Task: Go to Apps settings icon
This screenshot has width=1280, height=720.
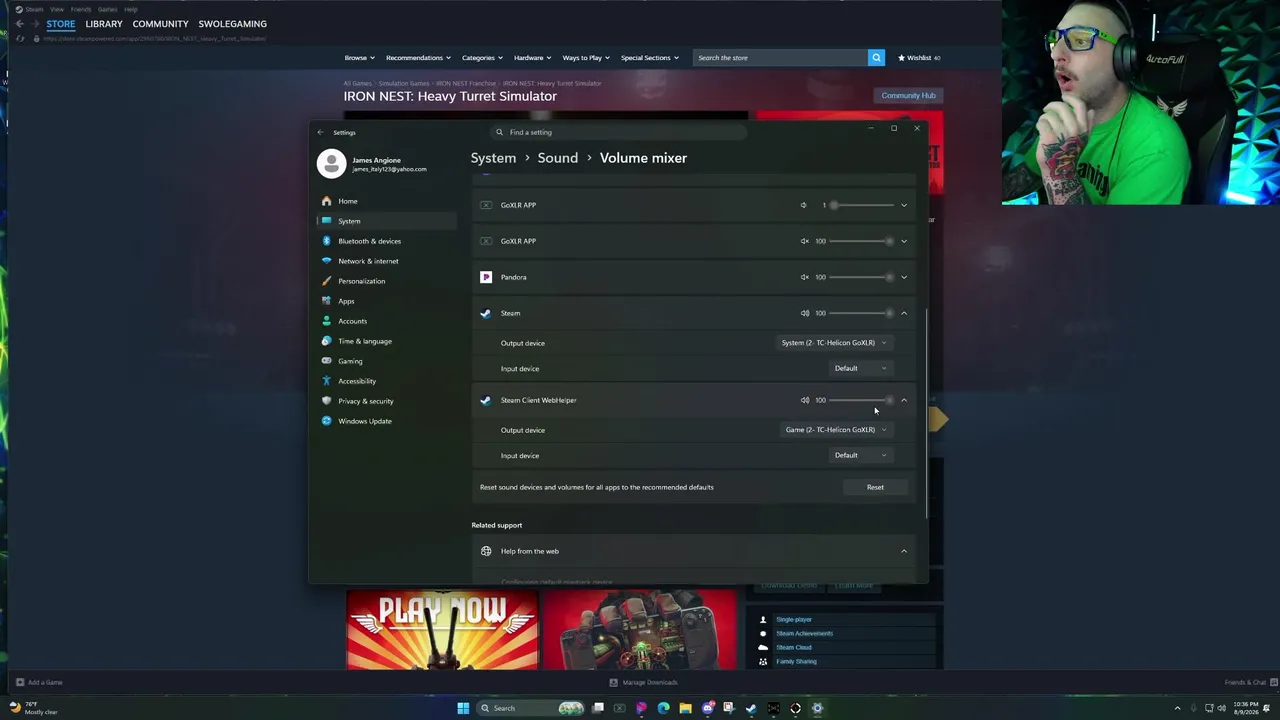Action: pos(327,301)
